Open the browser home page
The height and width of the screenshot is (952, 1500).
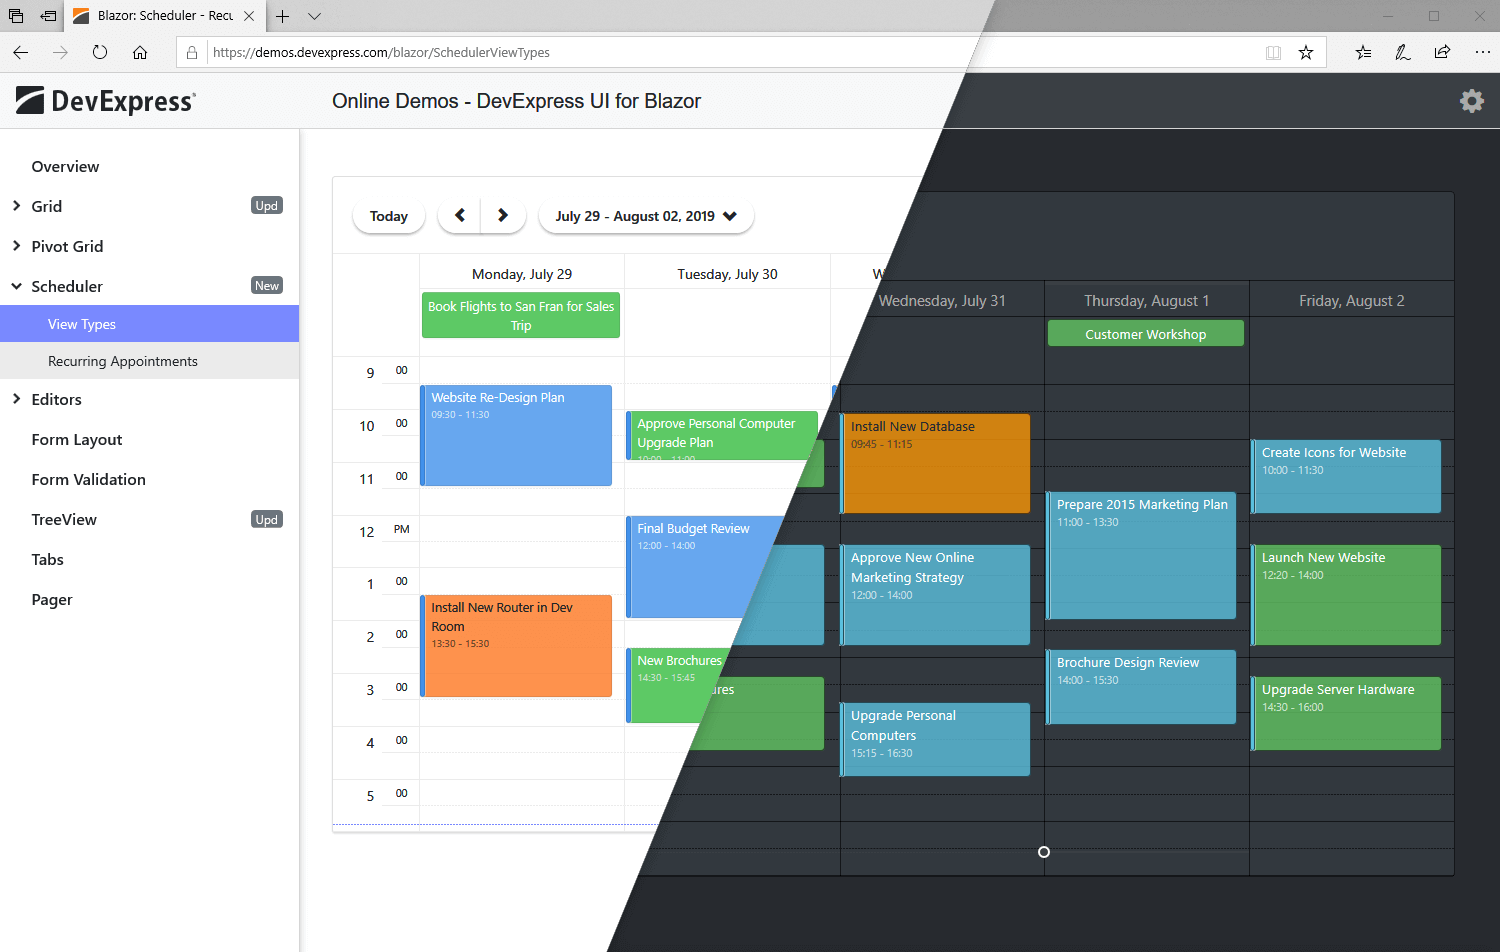[140, 52]
